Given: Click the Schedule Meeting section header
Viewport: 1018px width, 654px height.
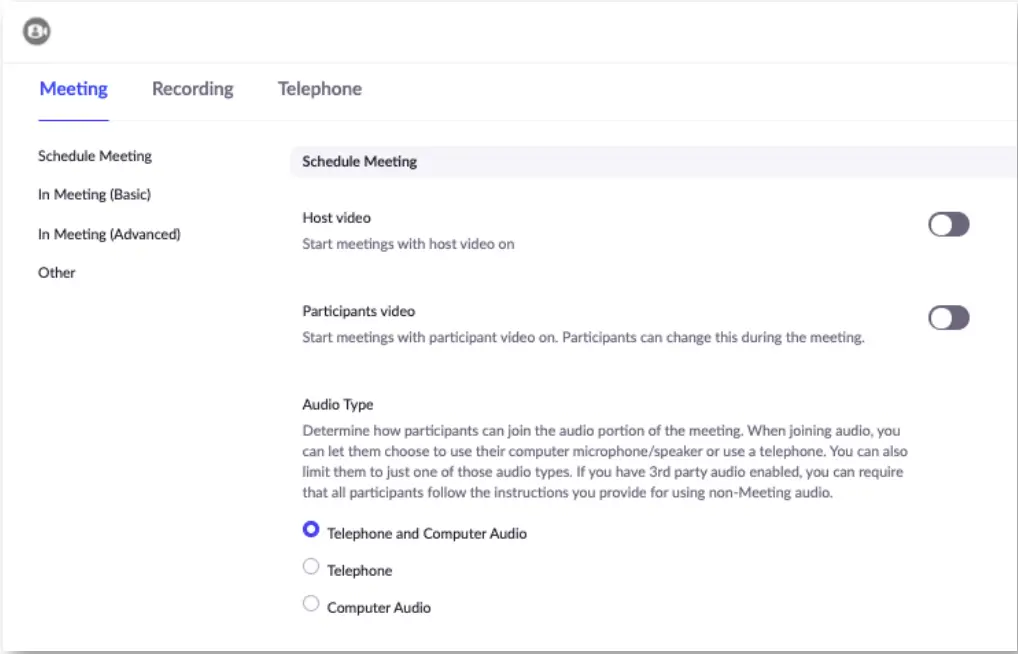Looking at the screenshot, I should [x=360, y=161].
